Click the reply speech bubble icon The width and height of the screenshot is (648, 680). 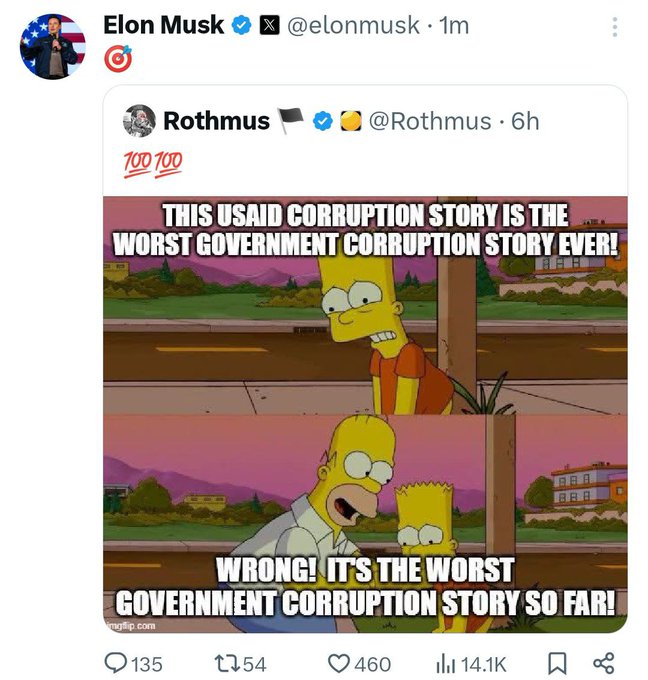(118, 662)
